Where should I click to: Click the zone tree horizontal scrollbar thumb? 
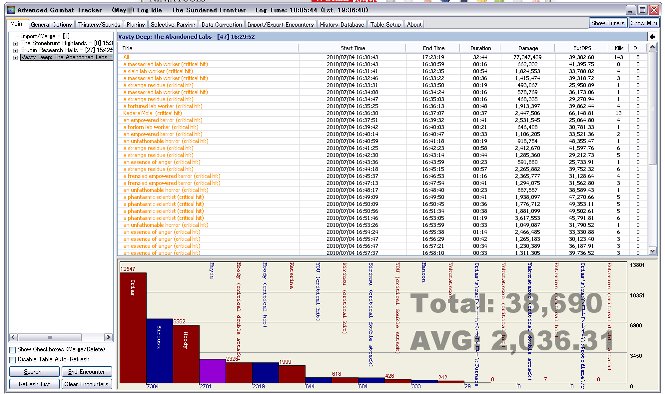point(50,337)
